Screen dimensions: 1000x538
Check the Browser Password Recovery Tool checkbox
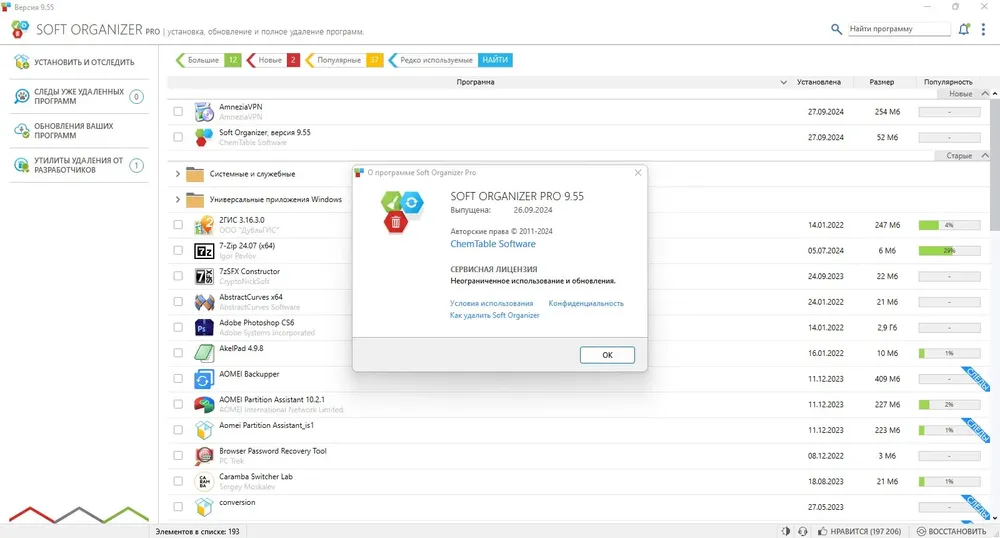tap(178, 455)
